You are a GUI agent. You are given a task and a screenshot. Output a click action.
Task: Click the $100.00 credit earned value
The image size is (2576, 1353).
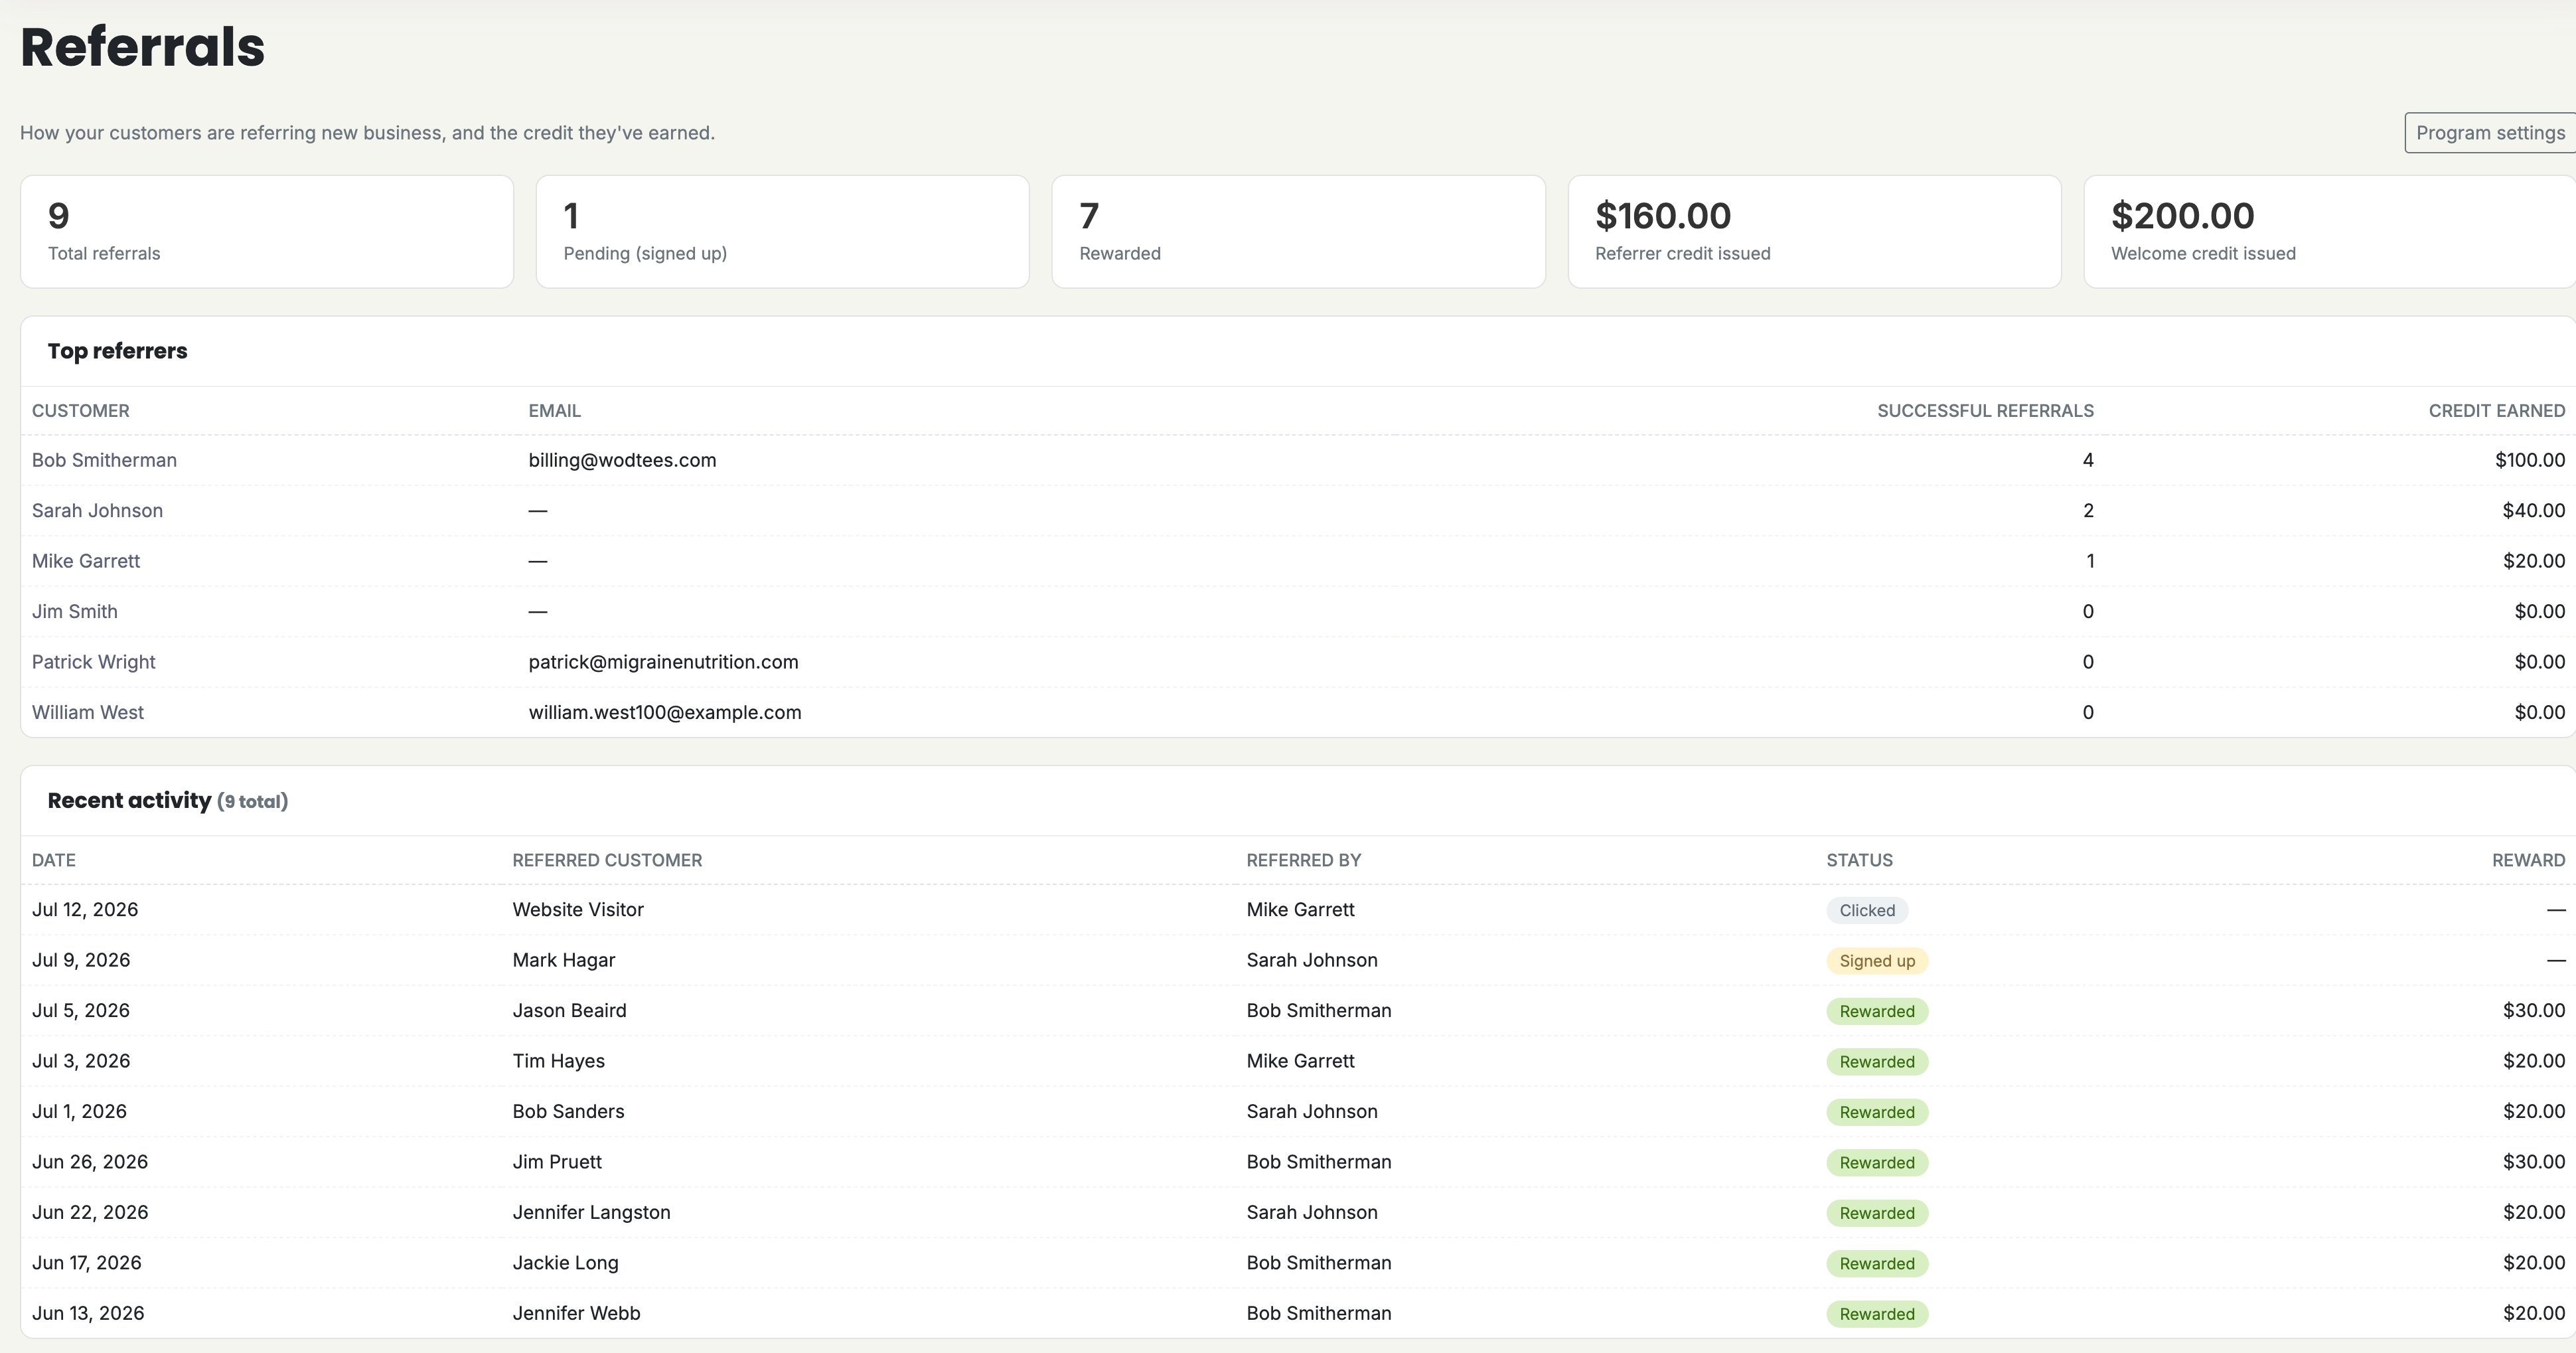click(x=2529, y=460)
